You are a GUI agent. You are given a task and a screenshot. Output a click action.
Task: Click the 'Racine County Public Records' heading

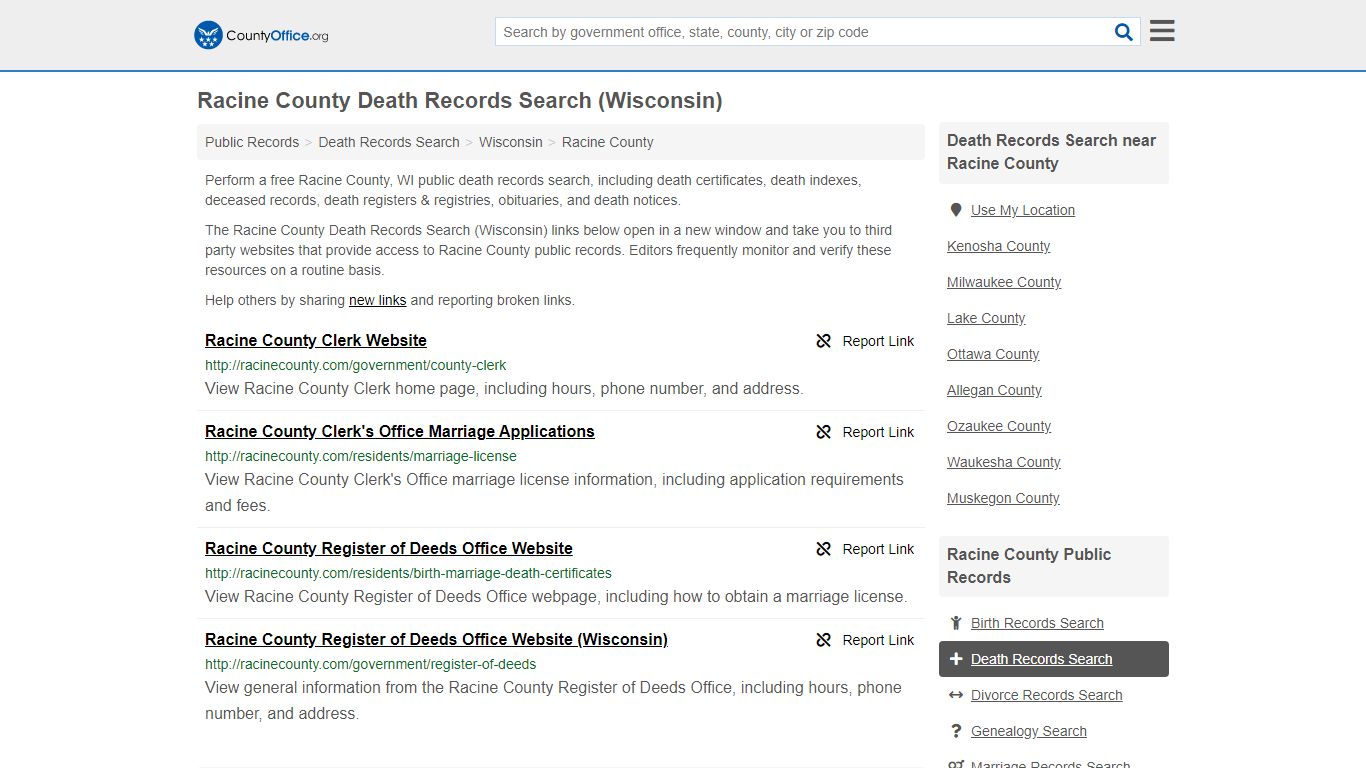1029,566
